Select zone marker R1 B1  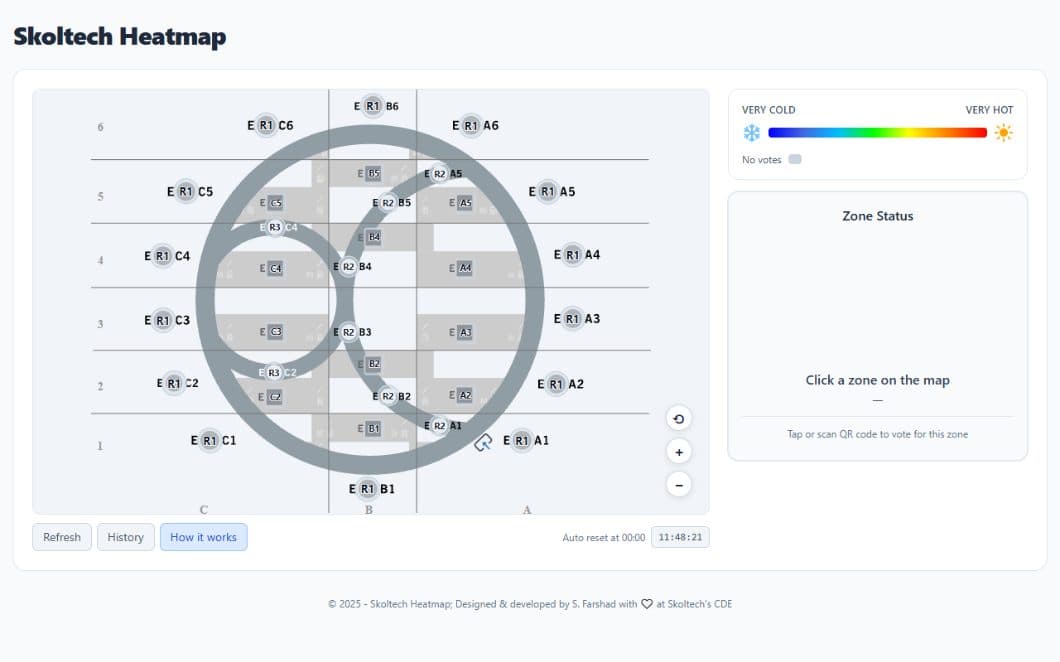point(367,488)
